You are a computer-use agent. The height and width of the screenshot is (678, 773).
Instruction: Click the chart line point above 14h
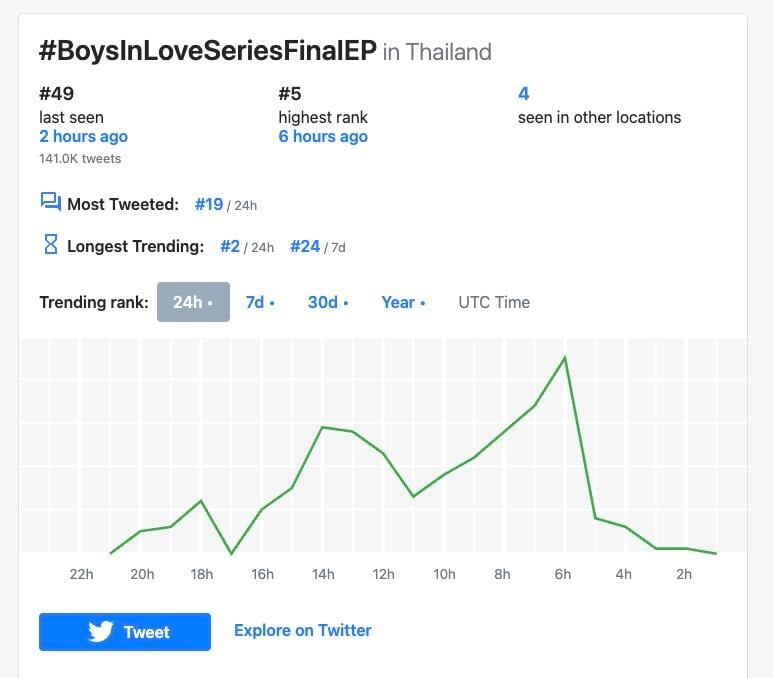(x=322, y=427)
